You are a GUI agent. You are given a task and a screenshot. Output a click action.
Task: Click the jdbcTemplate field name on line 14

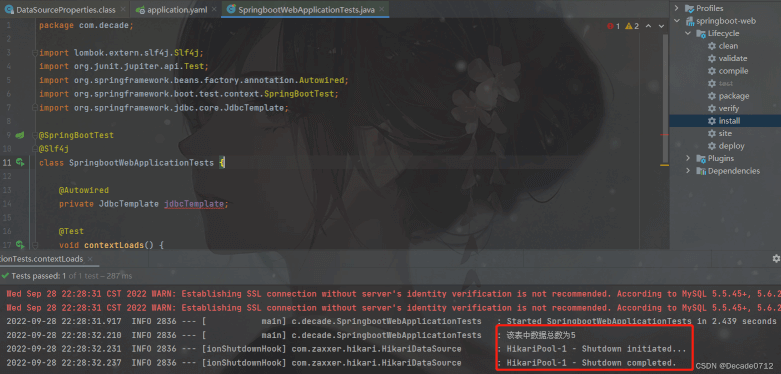click(x=194, y=204)
